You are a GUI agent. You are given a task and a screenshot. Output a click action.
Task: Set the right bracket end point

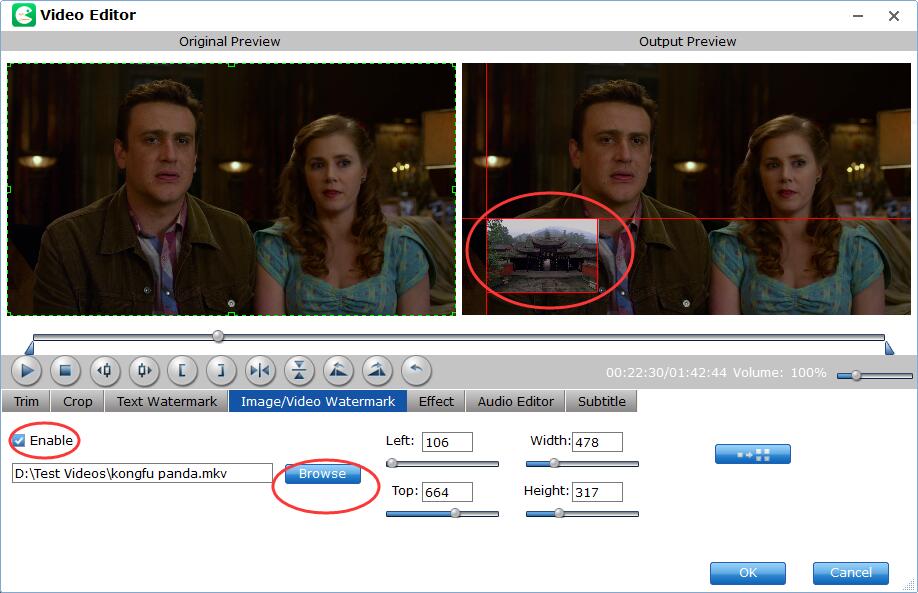[221, 371]
